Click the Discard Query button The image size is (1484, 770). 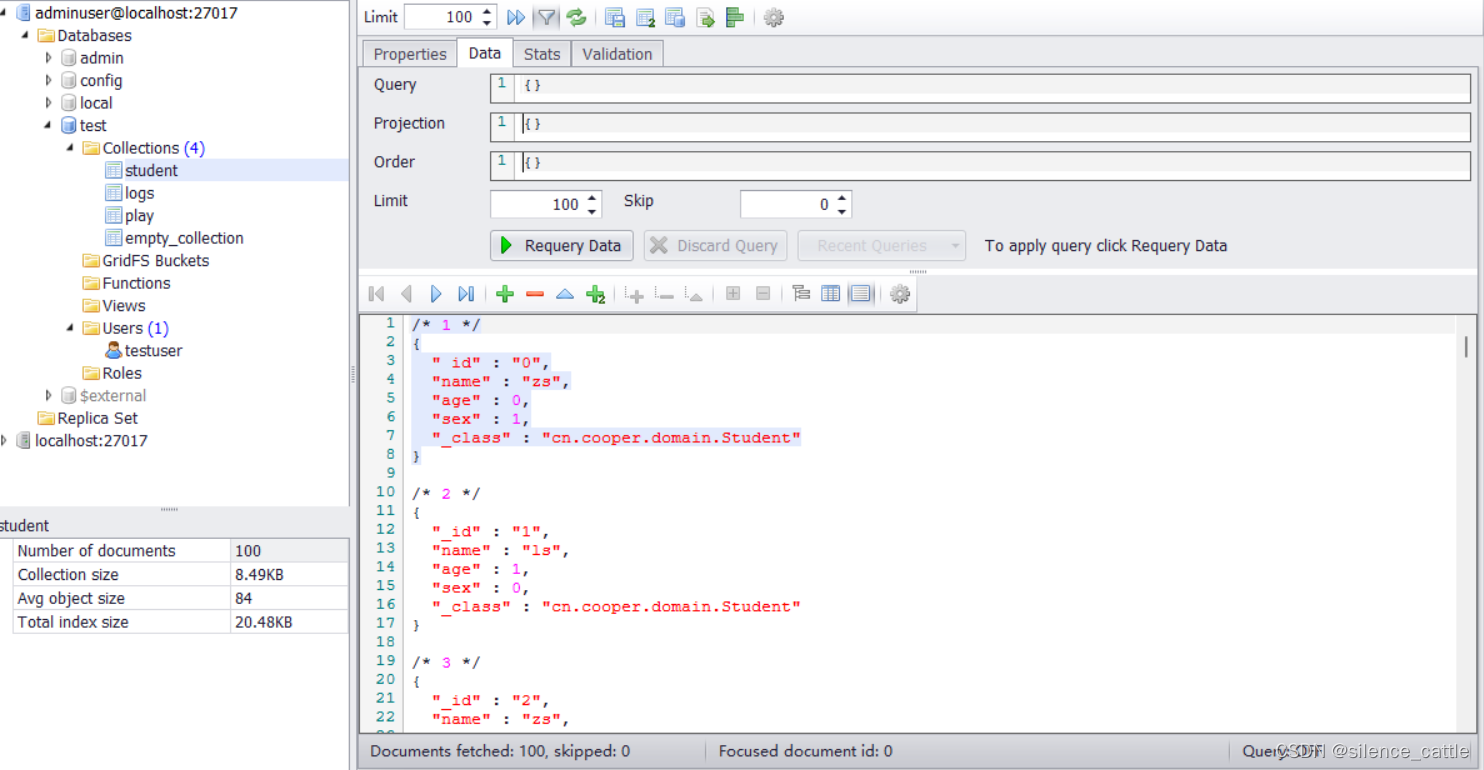pos(714,245)
